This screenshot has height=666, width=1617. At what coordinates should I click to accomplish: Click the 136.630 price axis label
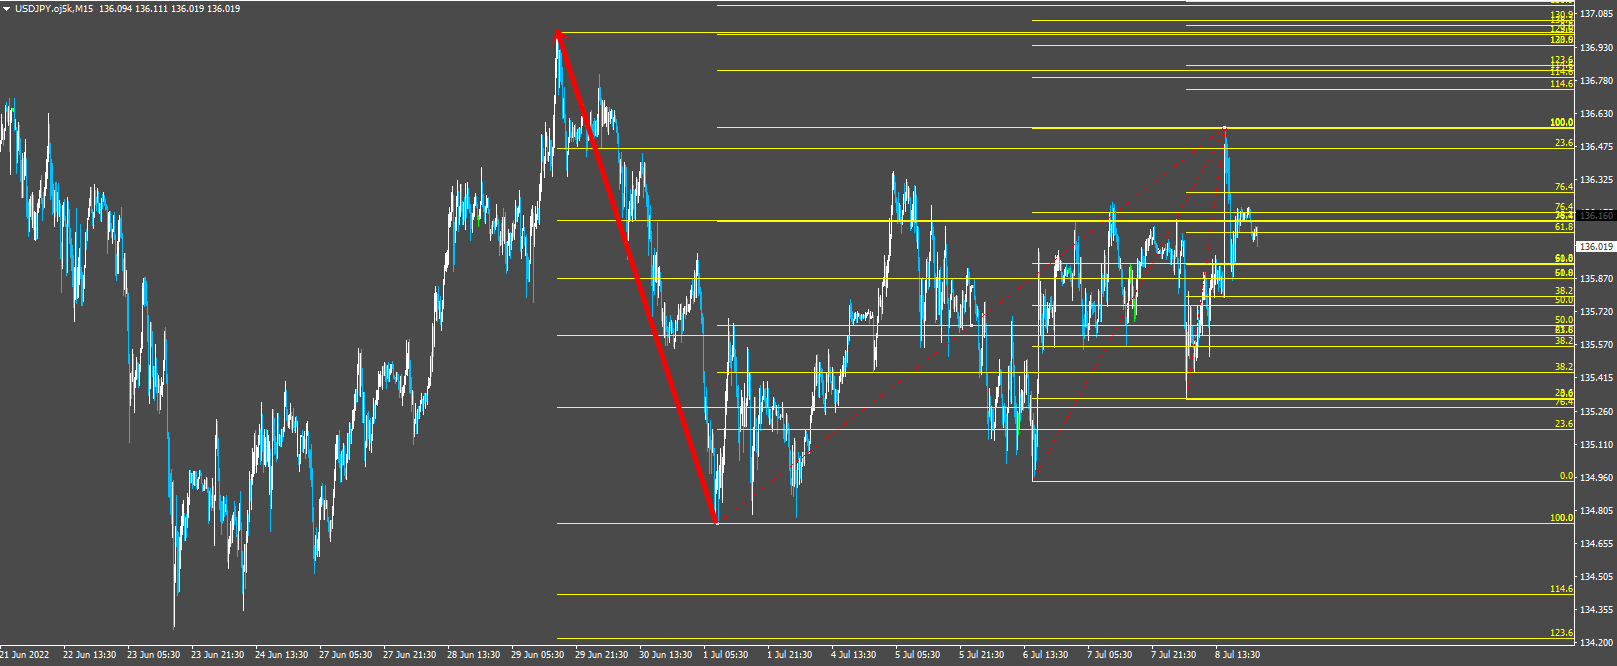(x=1596, y=114)
